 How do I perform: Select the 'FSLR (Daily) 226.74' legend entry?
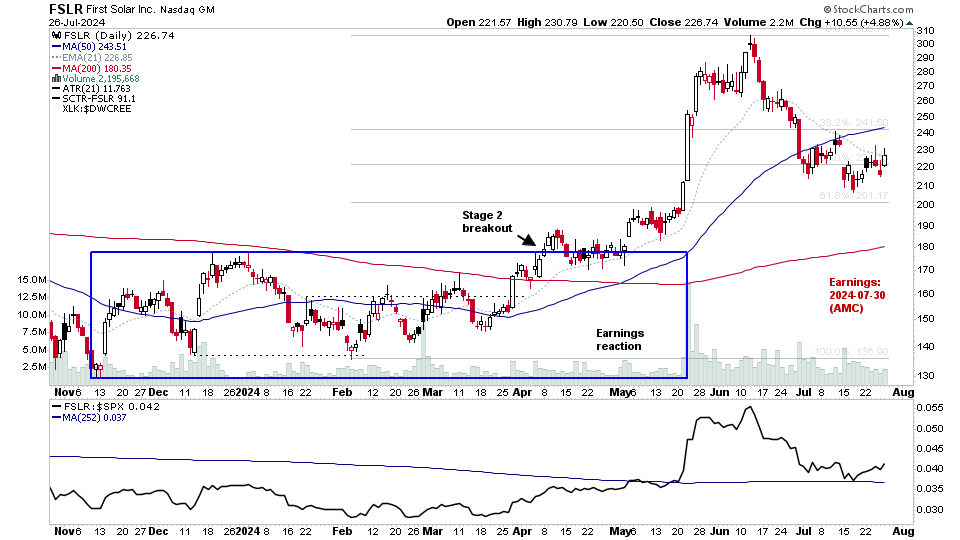click(119, 36)
